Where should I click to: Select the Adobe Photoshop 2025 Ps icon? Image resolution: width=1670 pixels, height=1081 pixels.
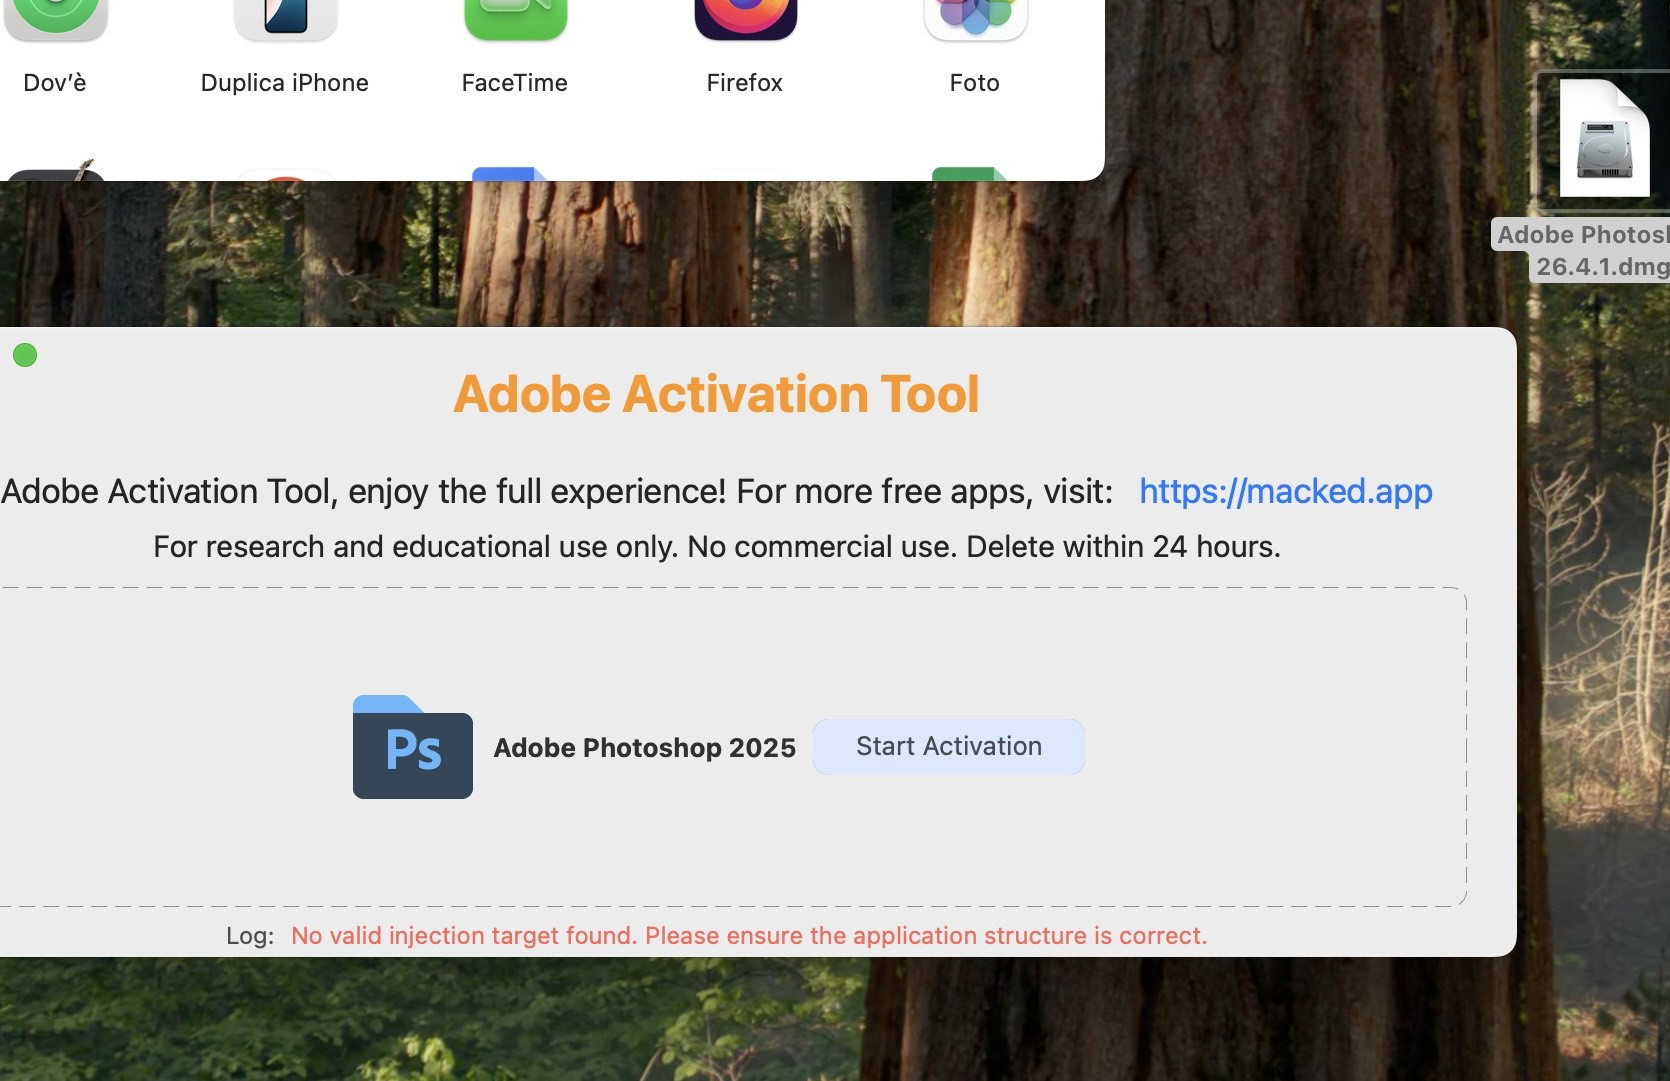click(x=413, y=747)
